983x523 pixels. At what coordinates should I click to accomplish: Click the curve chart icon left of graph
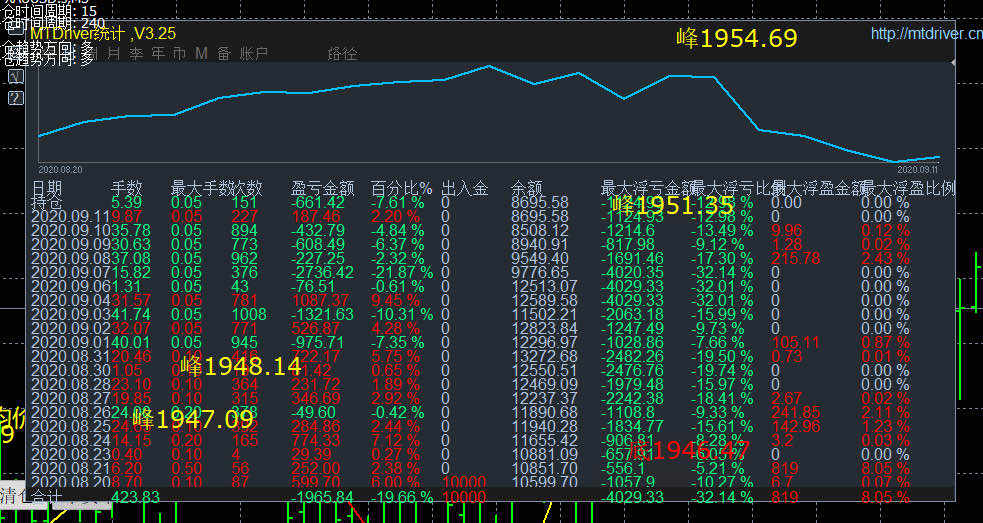tap(16, 77)
